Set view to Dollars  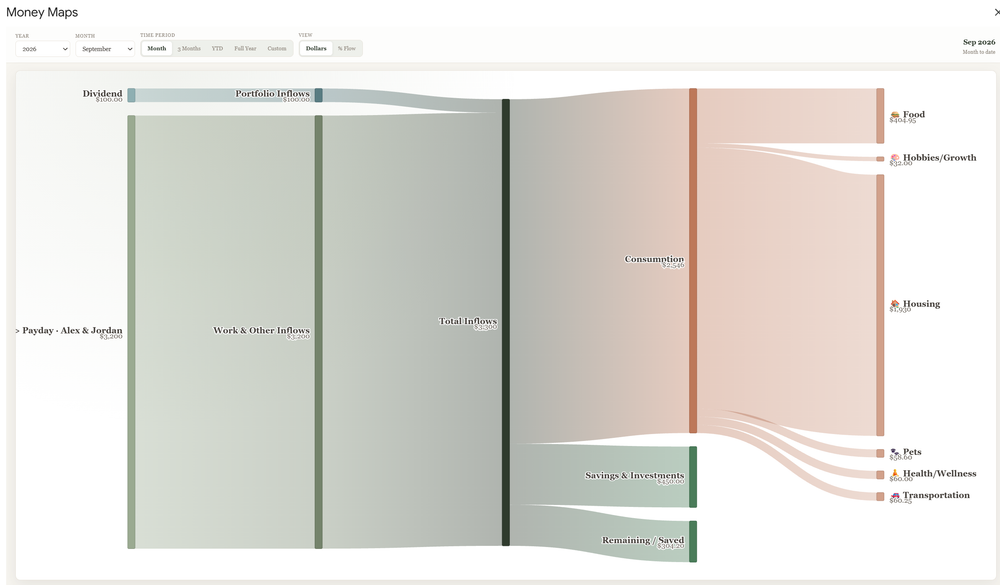click(316, 48)
